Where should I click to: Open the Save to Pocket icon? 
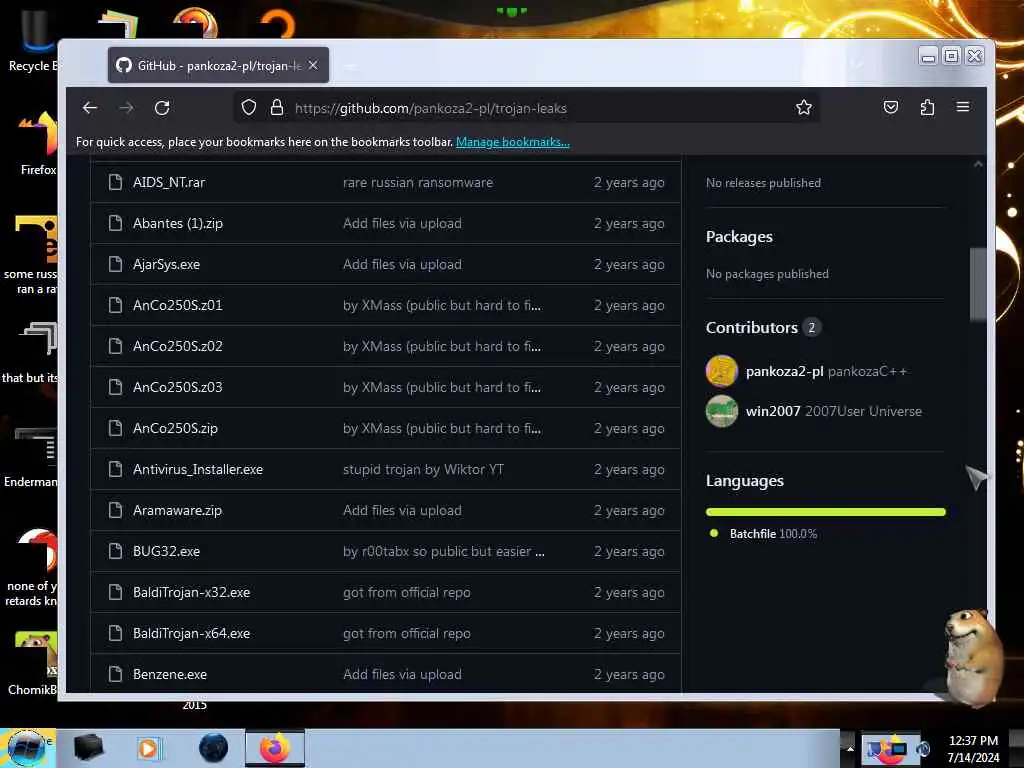pyautogui.click(x=891, y=107)
